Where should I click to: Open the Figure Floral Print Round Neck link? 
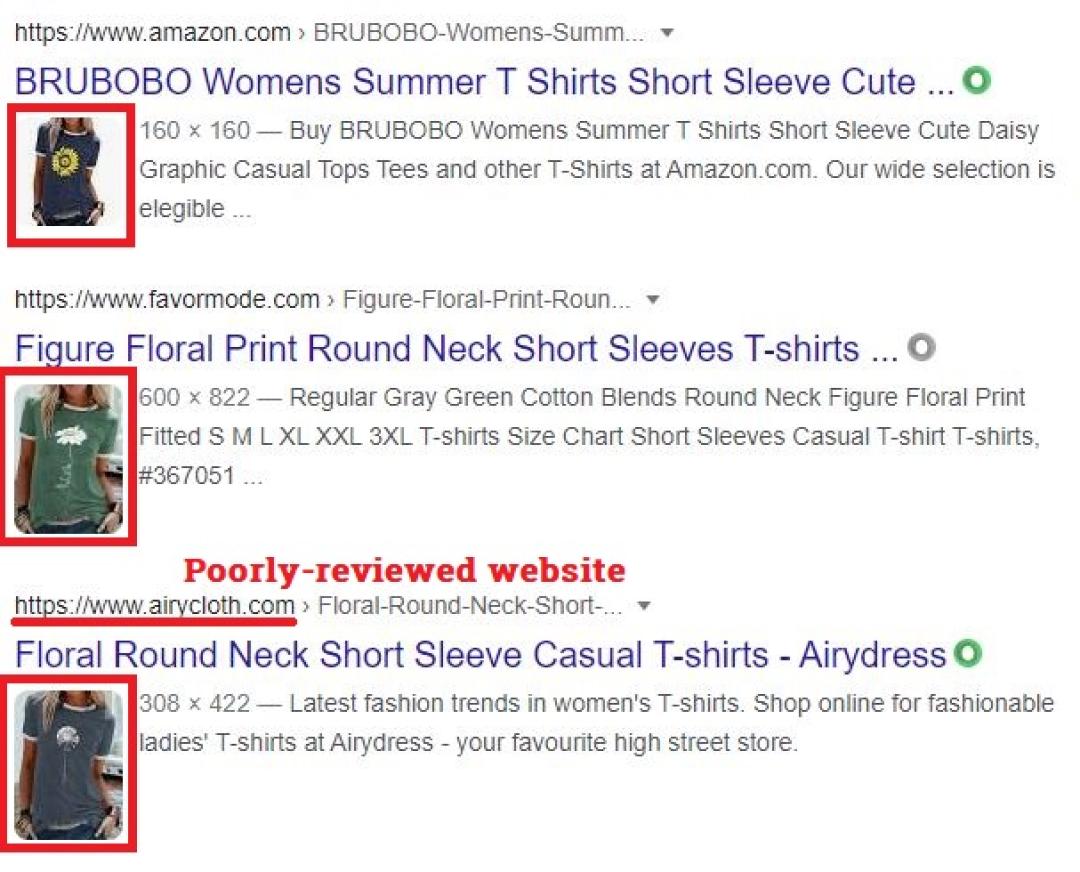[x=456, y=349]
